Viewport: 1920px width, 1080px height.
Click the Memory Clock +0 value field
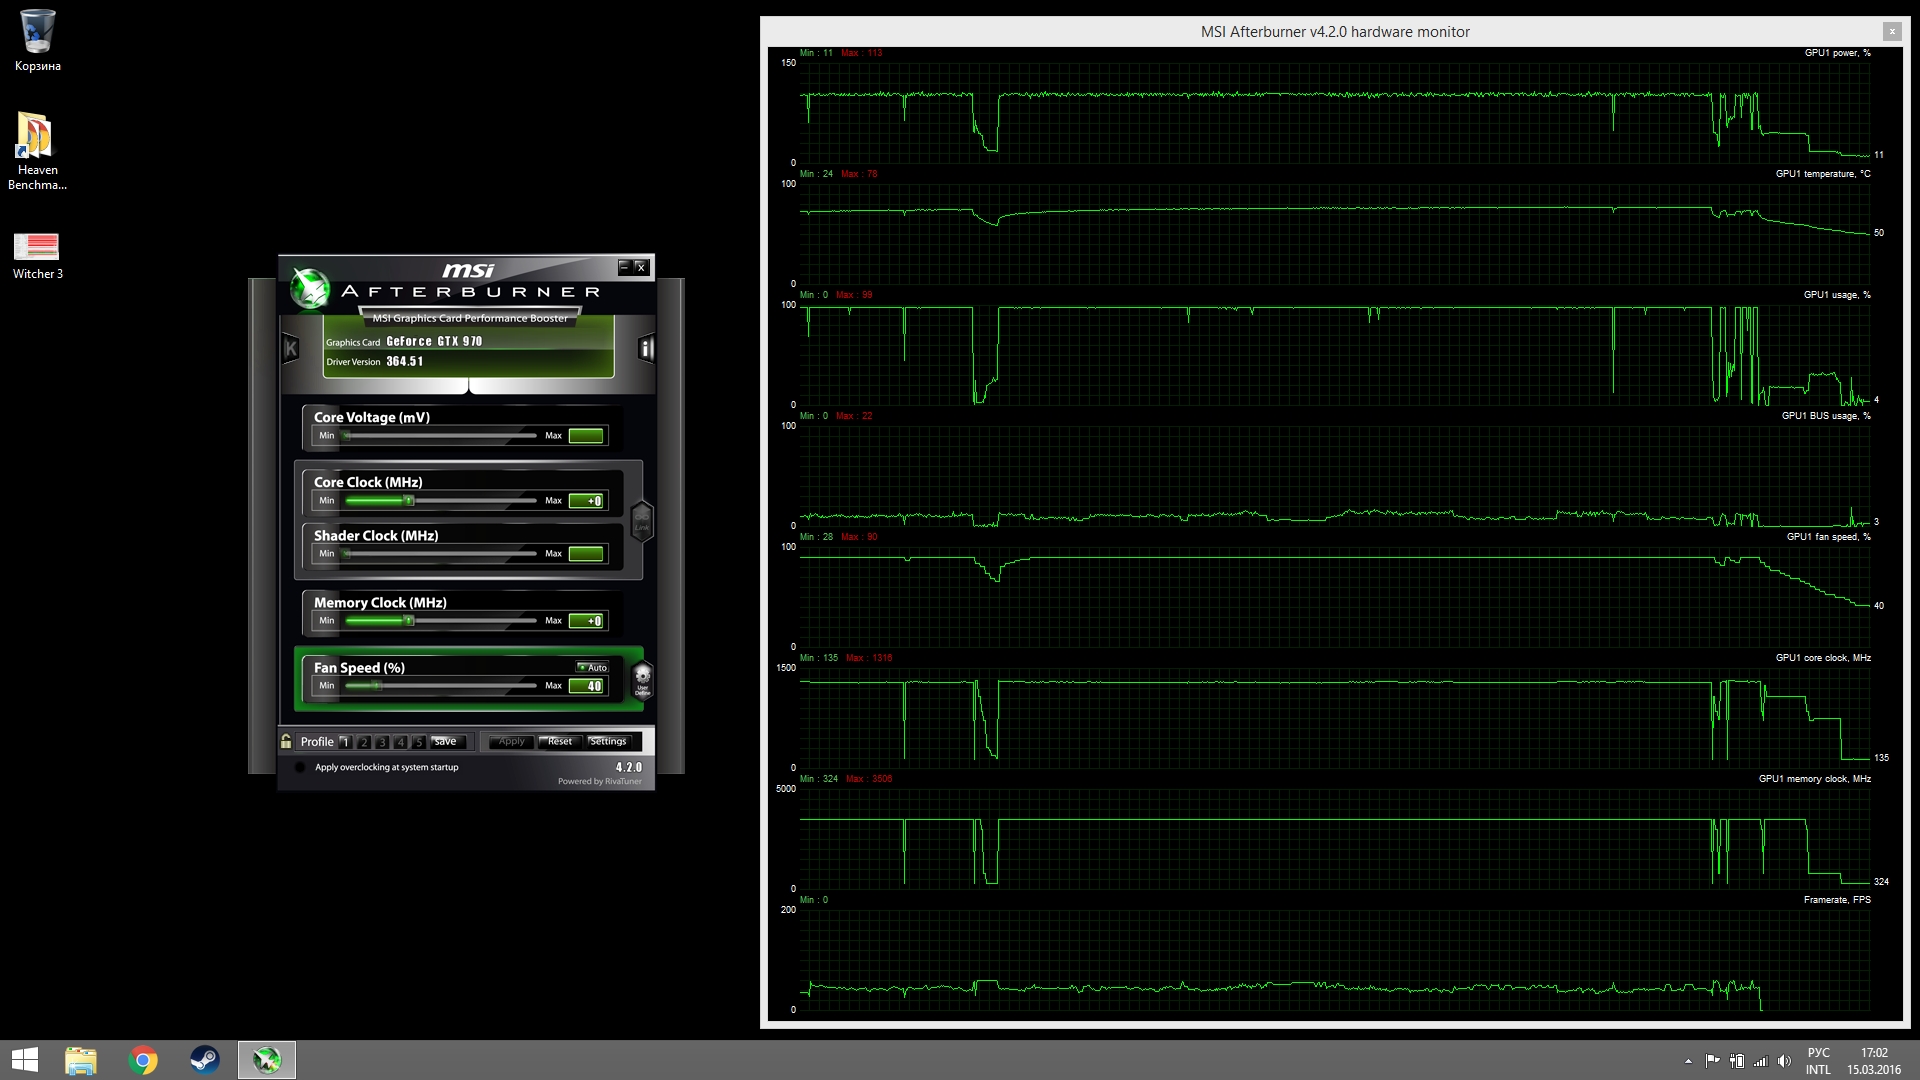click(586, 621)
